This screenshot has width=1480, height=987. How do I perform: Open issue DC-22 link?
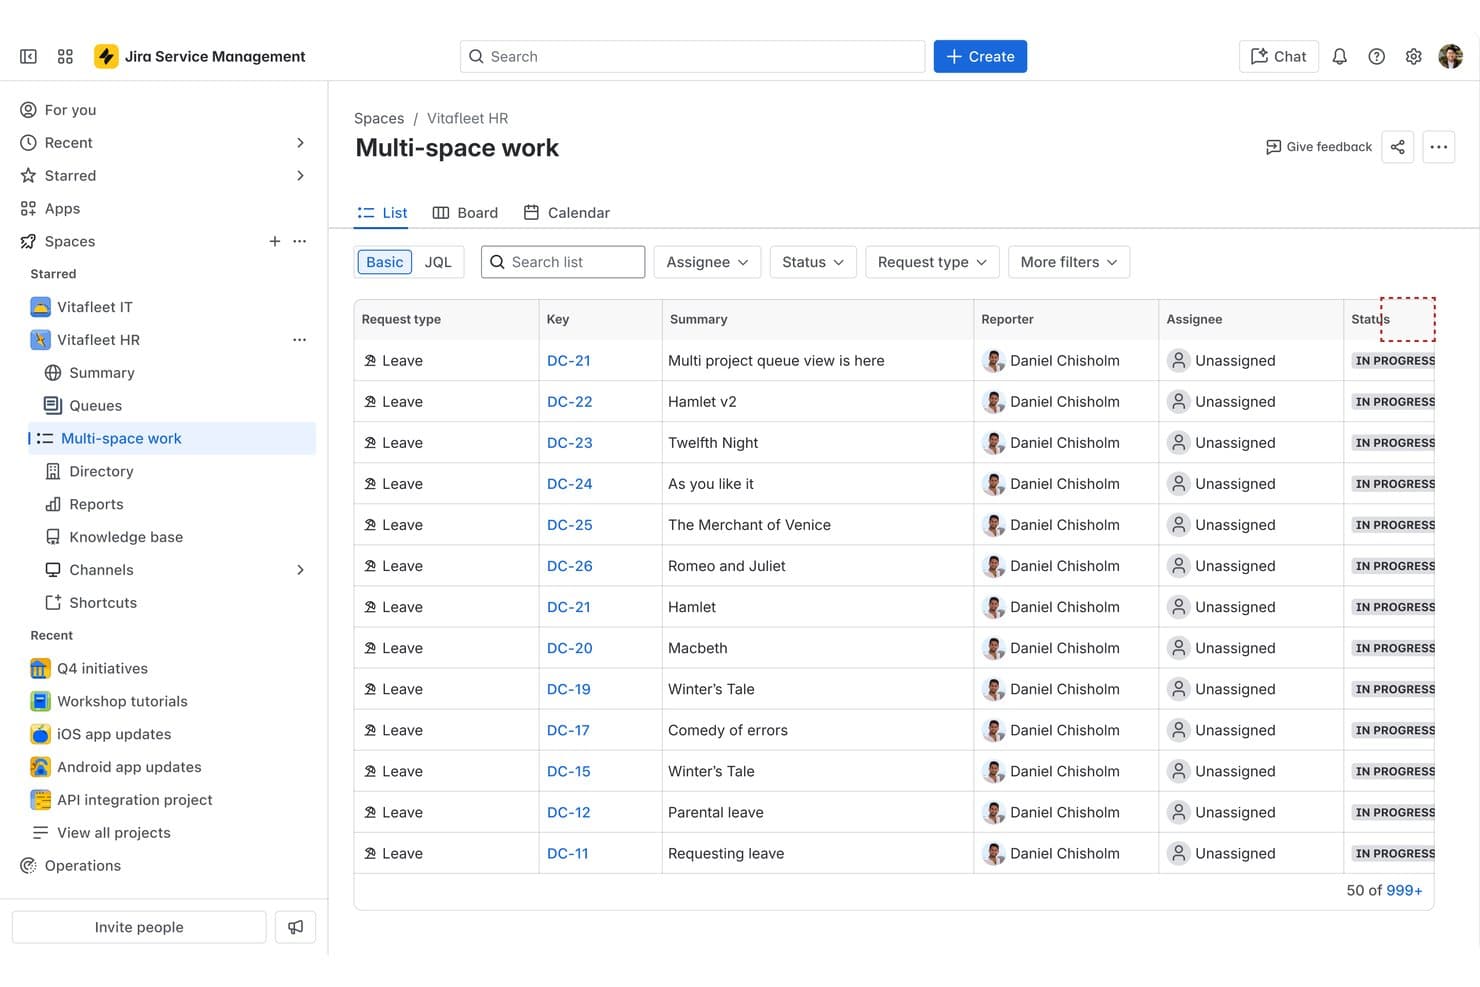(x=570, y=402)
